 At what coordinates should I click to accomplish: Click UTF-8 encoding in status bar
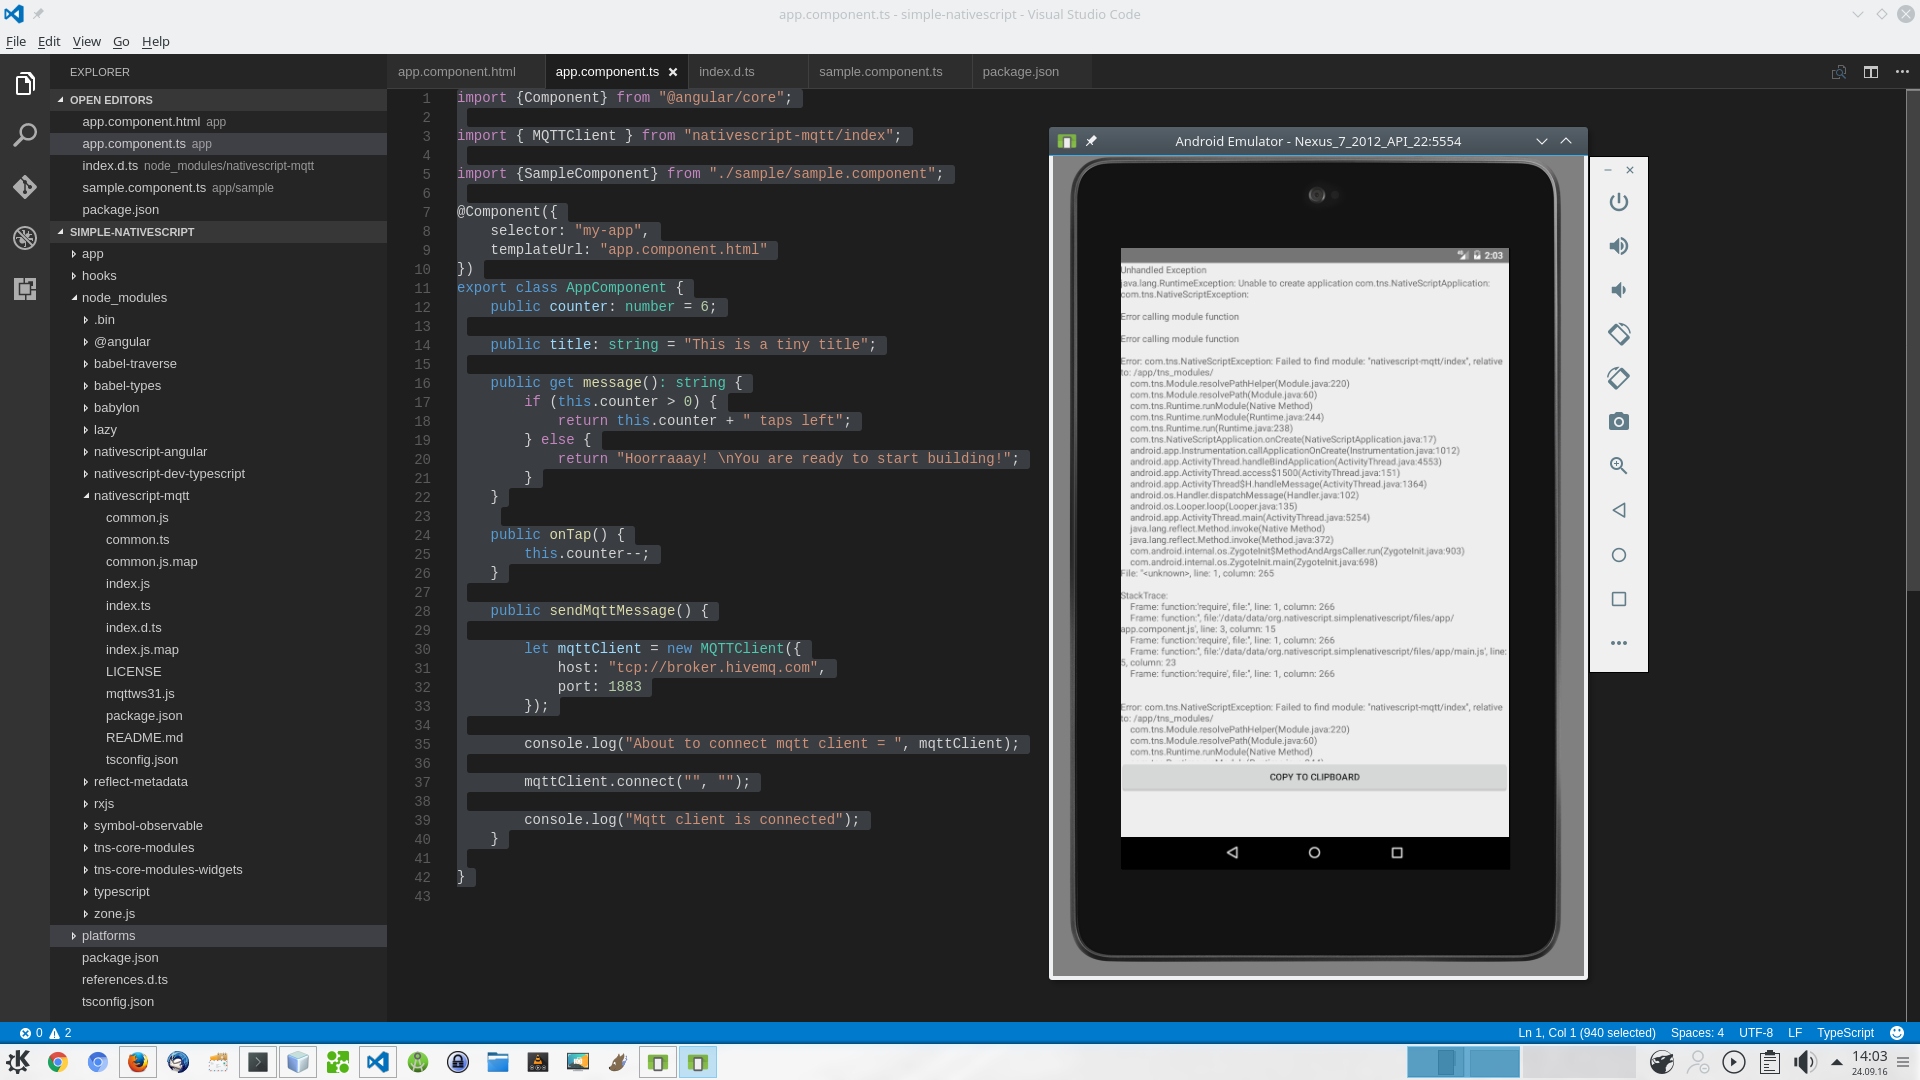click(1755, 1033)
